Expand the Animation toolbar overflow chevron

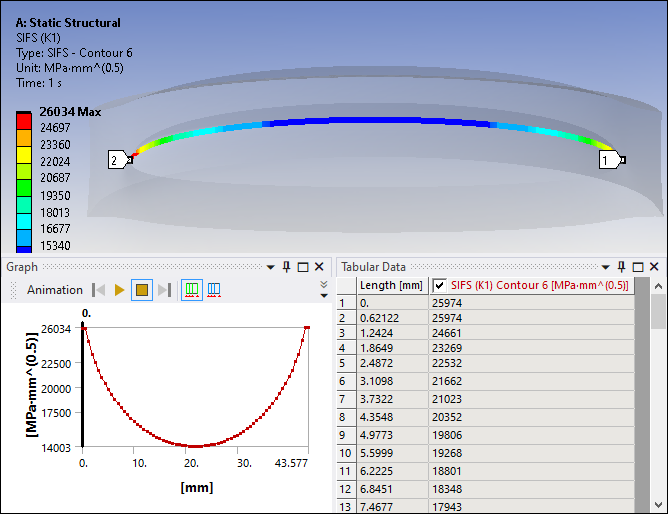pyautogui.click(x=323, y=290)
